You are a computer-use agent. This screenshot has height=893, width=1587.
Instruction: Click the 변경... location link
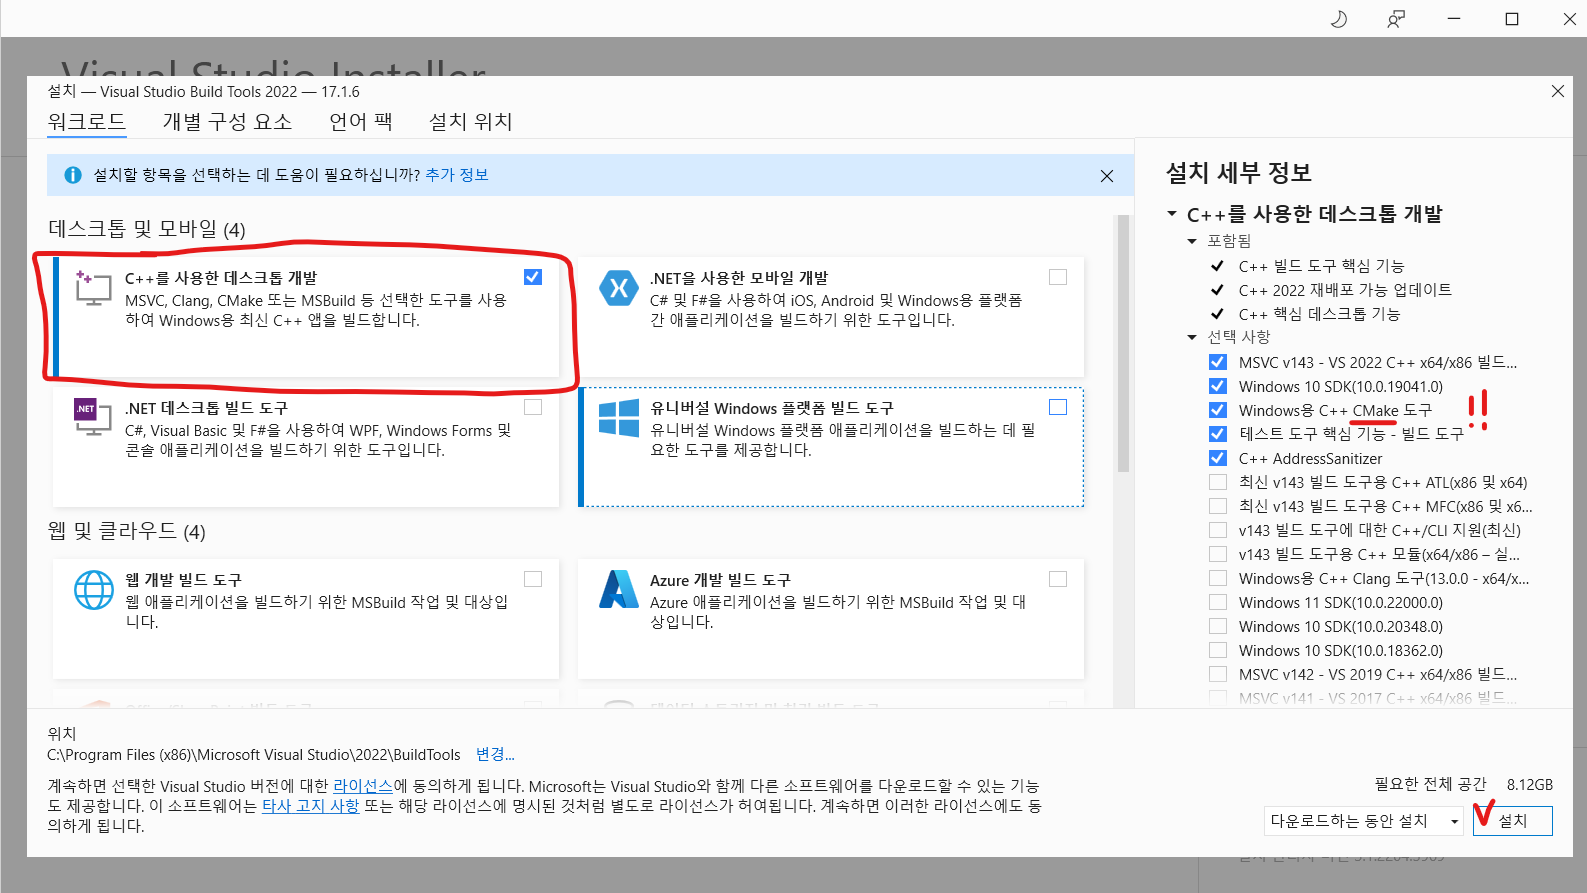coord(495,755)
